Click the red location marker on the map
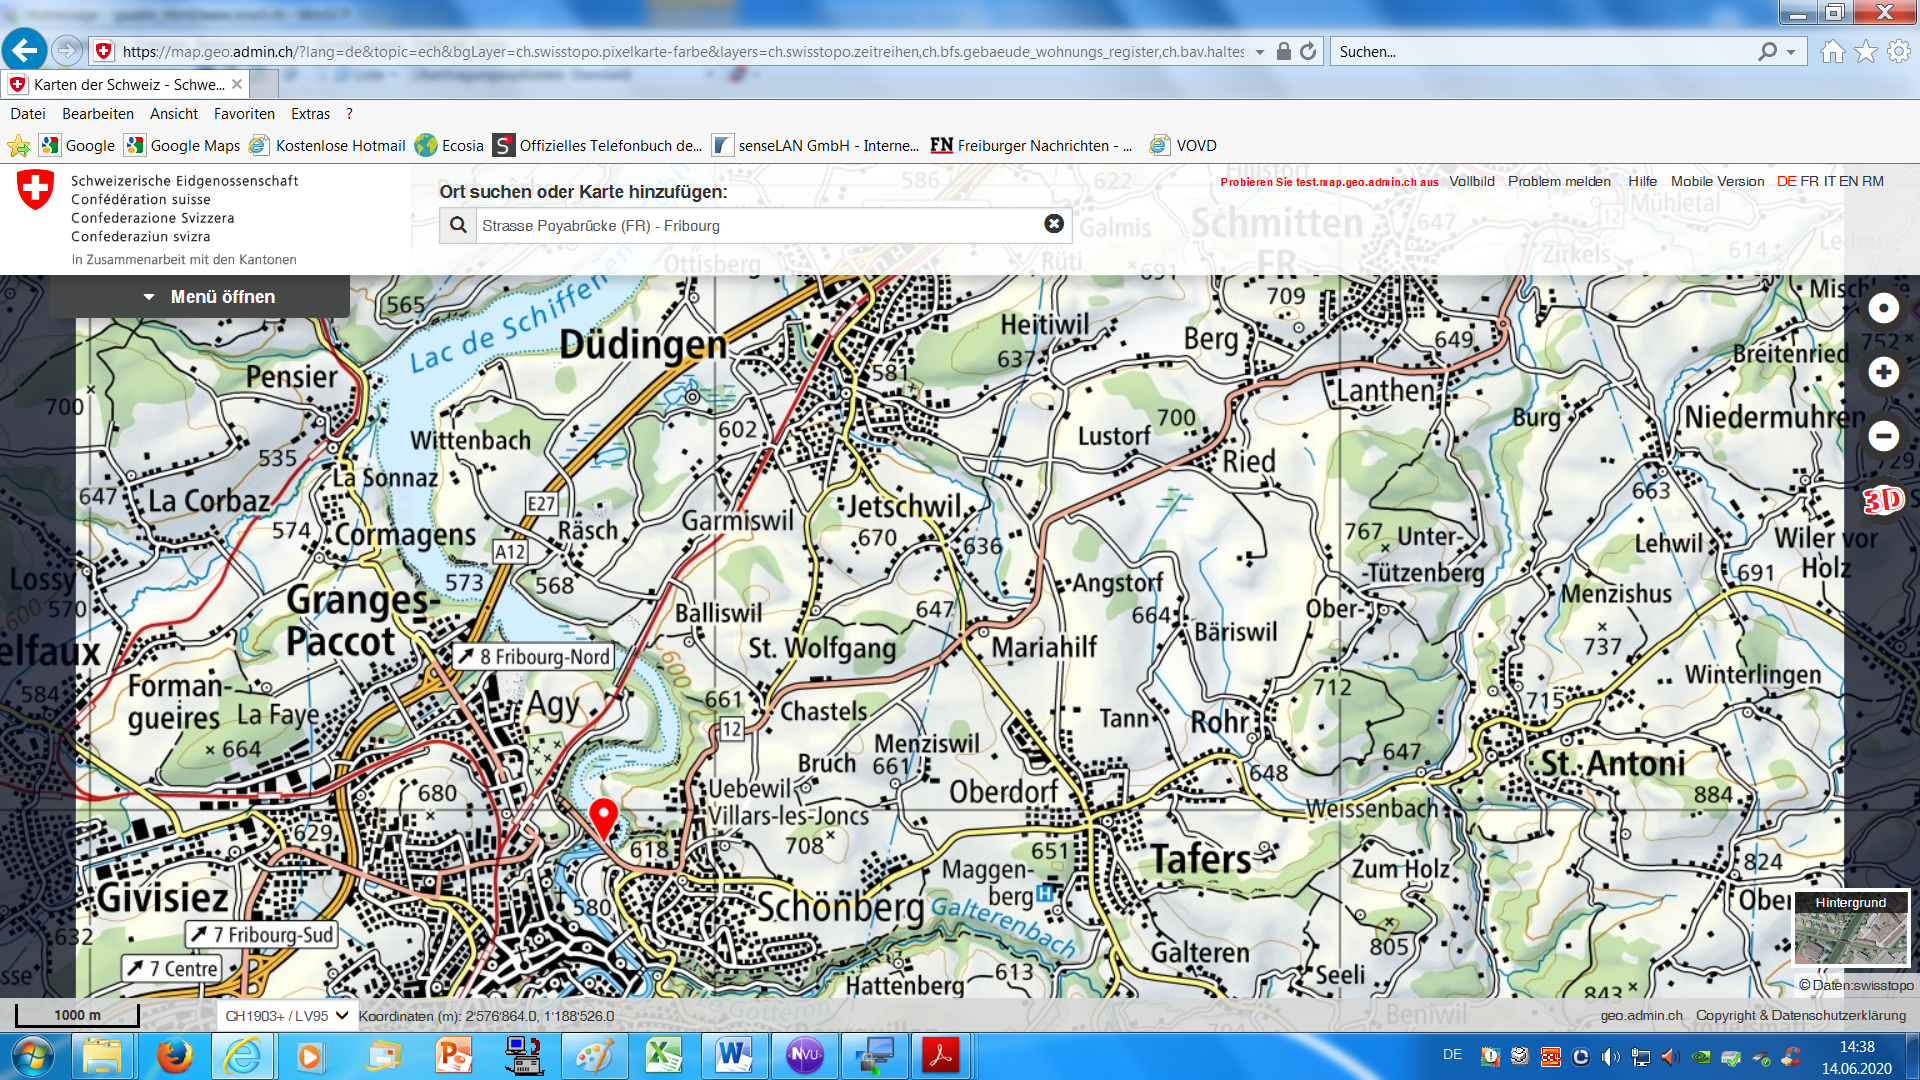 pyautogui.click(x=603, y=818)
